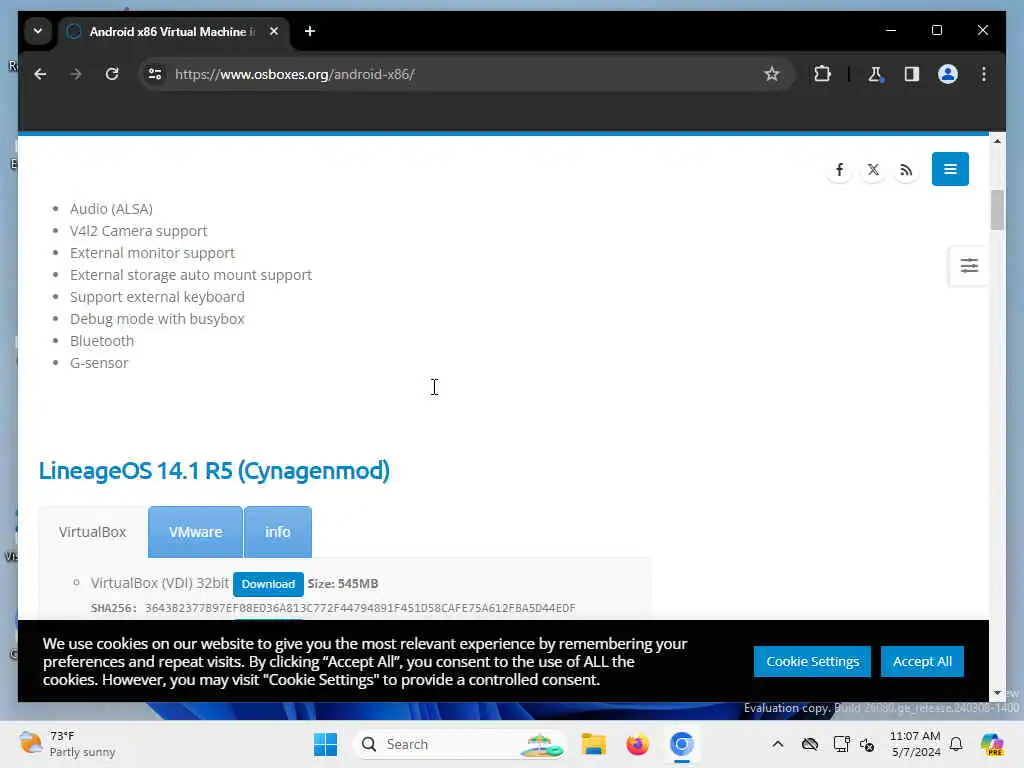Image resolution: width=1024 pixels, height=768 pixels.
Task: Toggle the browser side panel
Action: pos(912,74)
